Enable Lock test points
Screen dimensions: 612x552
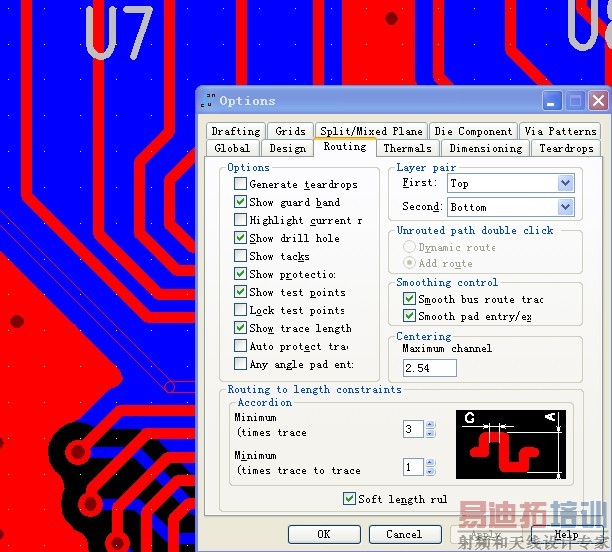[240, 310]
